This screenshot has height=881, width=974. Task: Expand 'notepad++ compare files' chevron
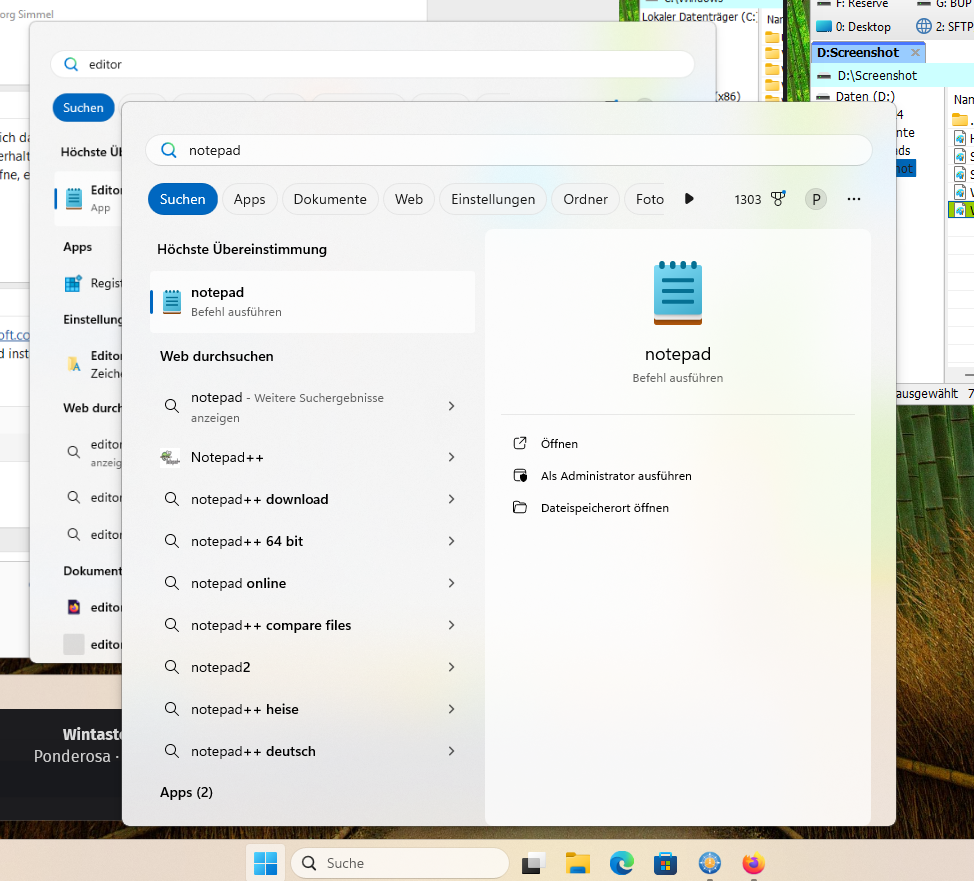452,625
